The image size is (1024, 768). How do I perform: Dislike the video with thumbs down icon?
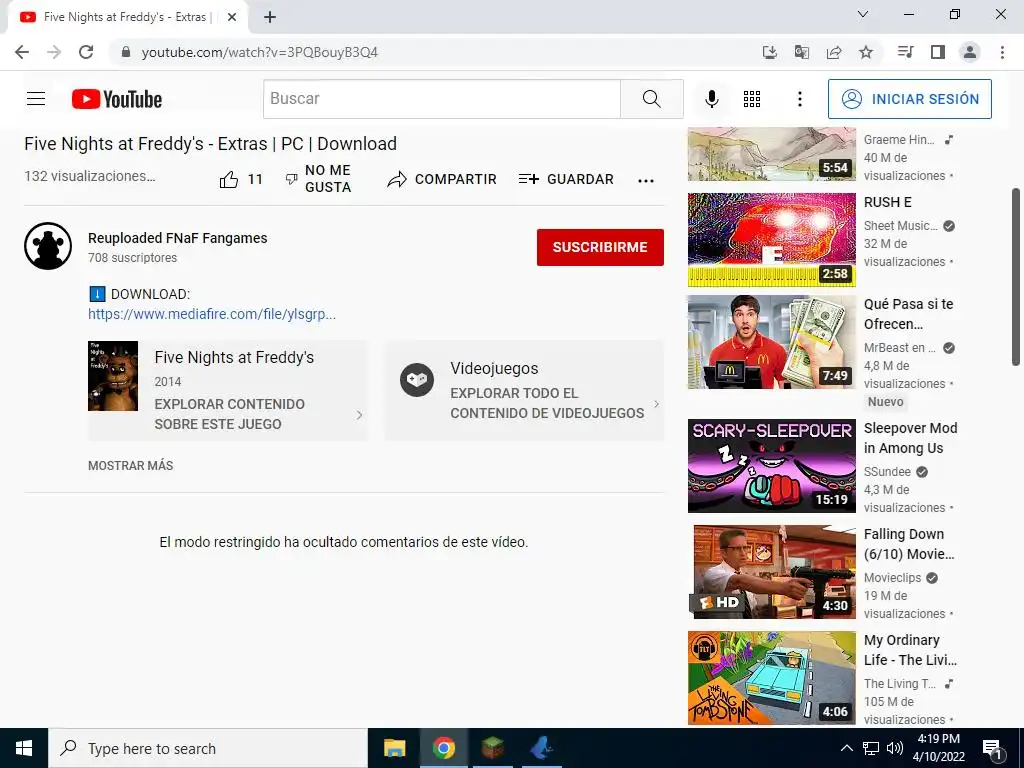[x=292, y=179]
